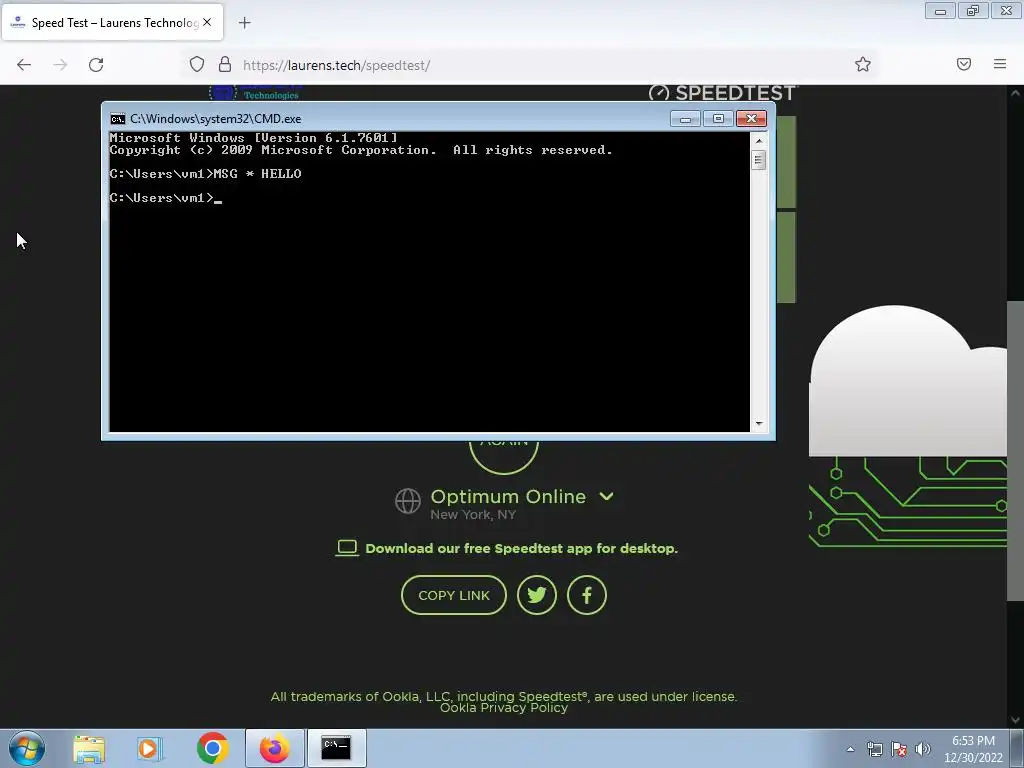Click the globe icon beside Optimum Online
The height and width of the screenshot is (768, 1024).
pyautogui.click(x=408, y=502)
